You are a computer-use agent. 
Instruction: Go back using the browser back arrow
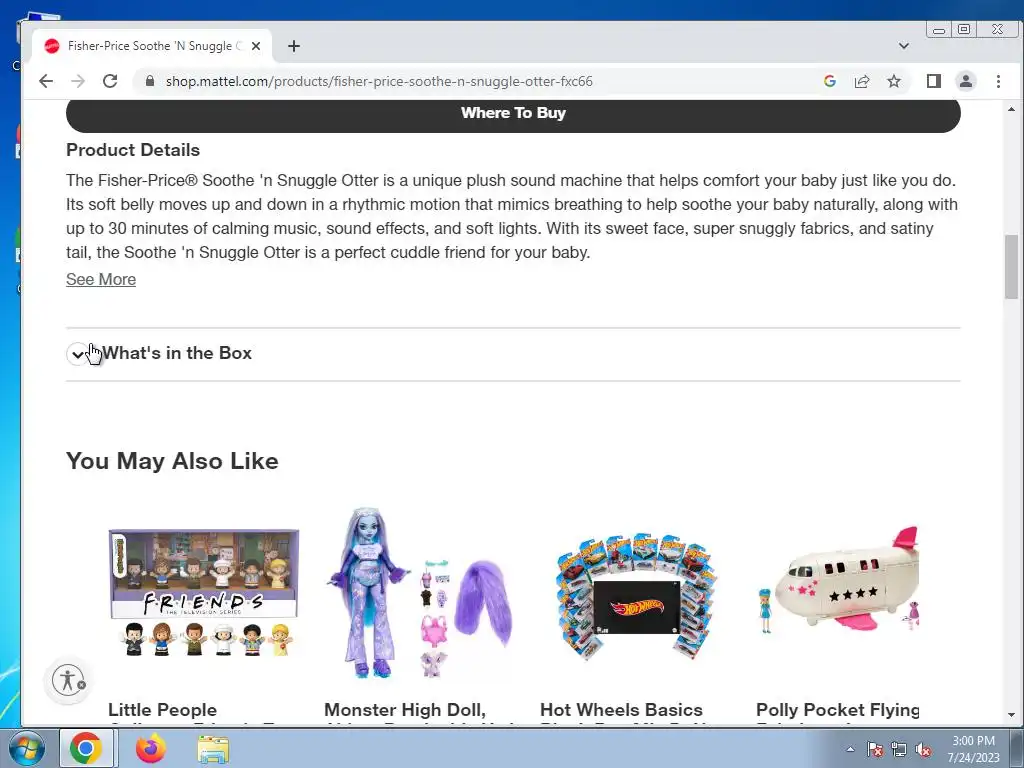46,81
